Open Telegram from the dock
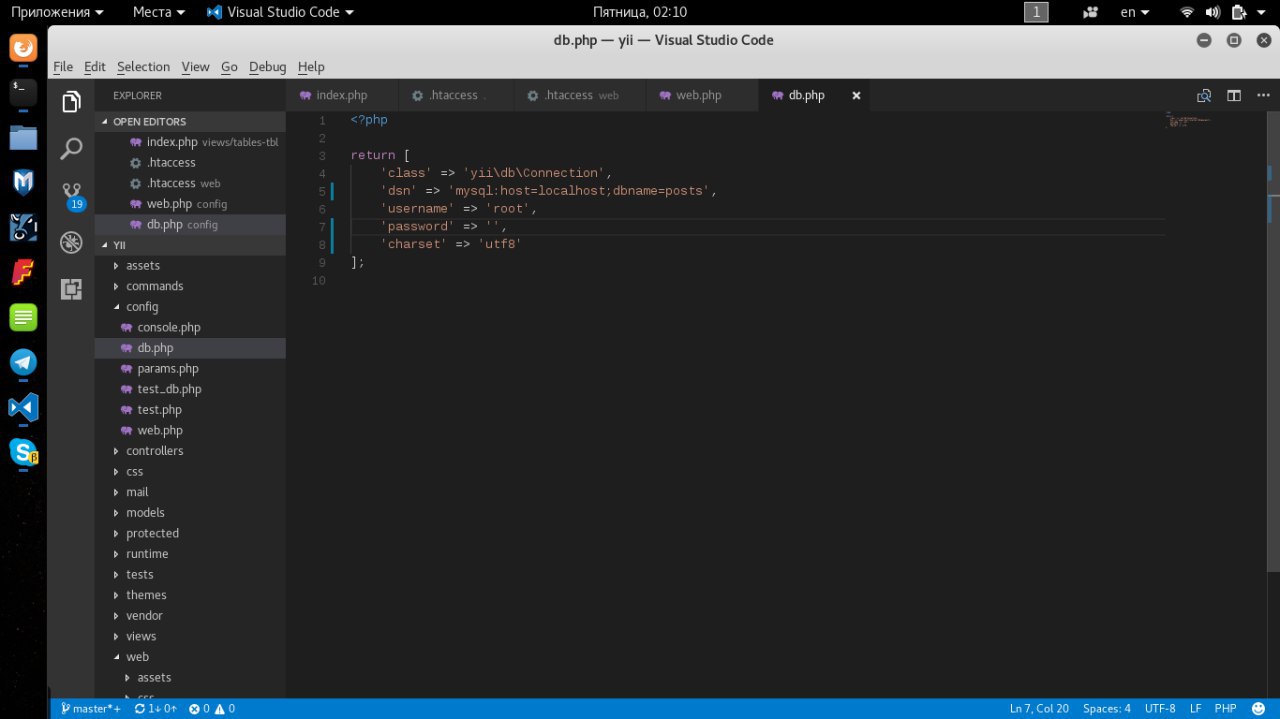 [23, 362]
